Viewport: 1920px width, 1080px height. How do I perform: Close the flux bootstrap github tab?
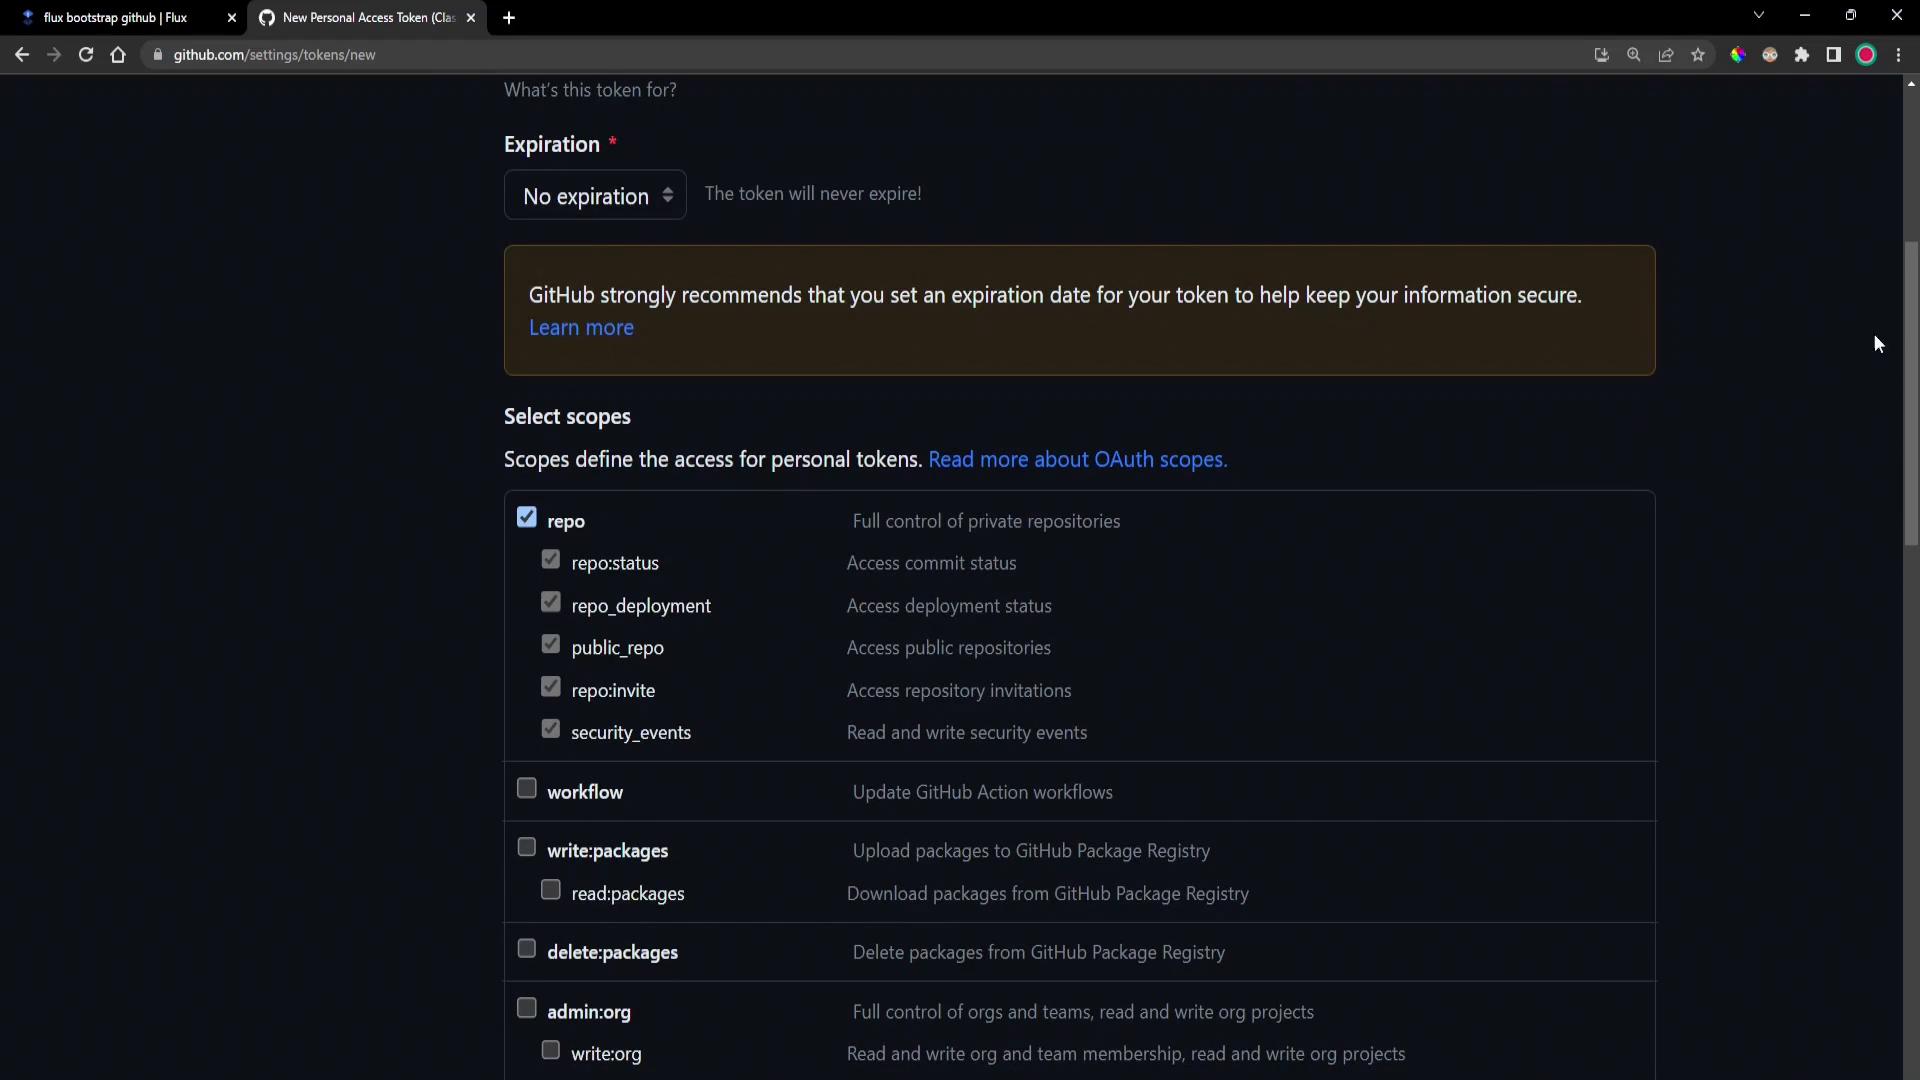tap(232, 18)
